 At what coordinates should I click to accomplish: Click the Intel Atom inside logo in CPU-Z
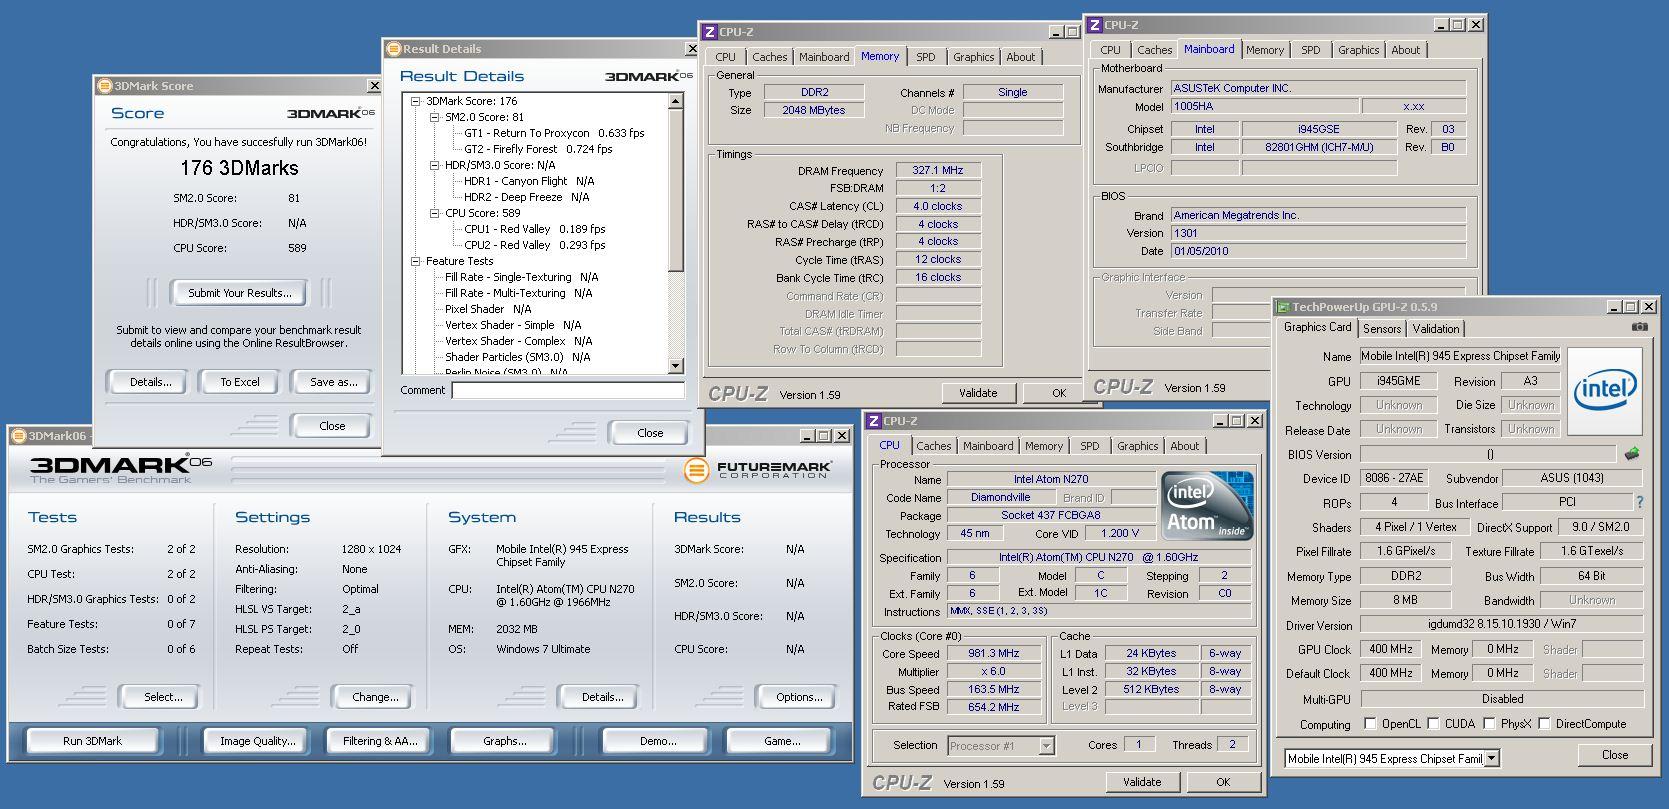point(1207,505)
